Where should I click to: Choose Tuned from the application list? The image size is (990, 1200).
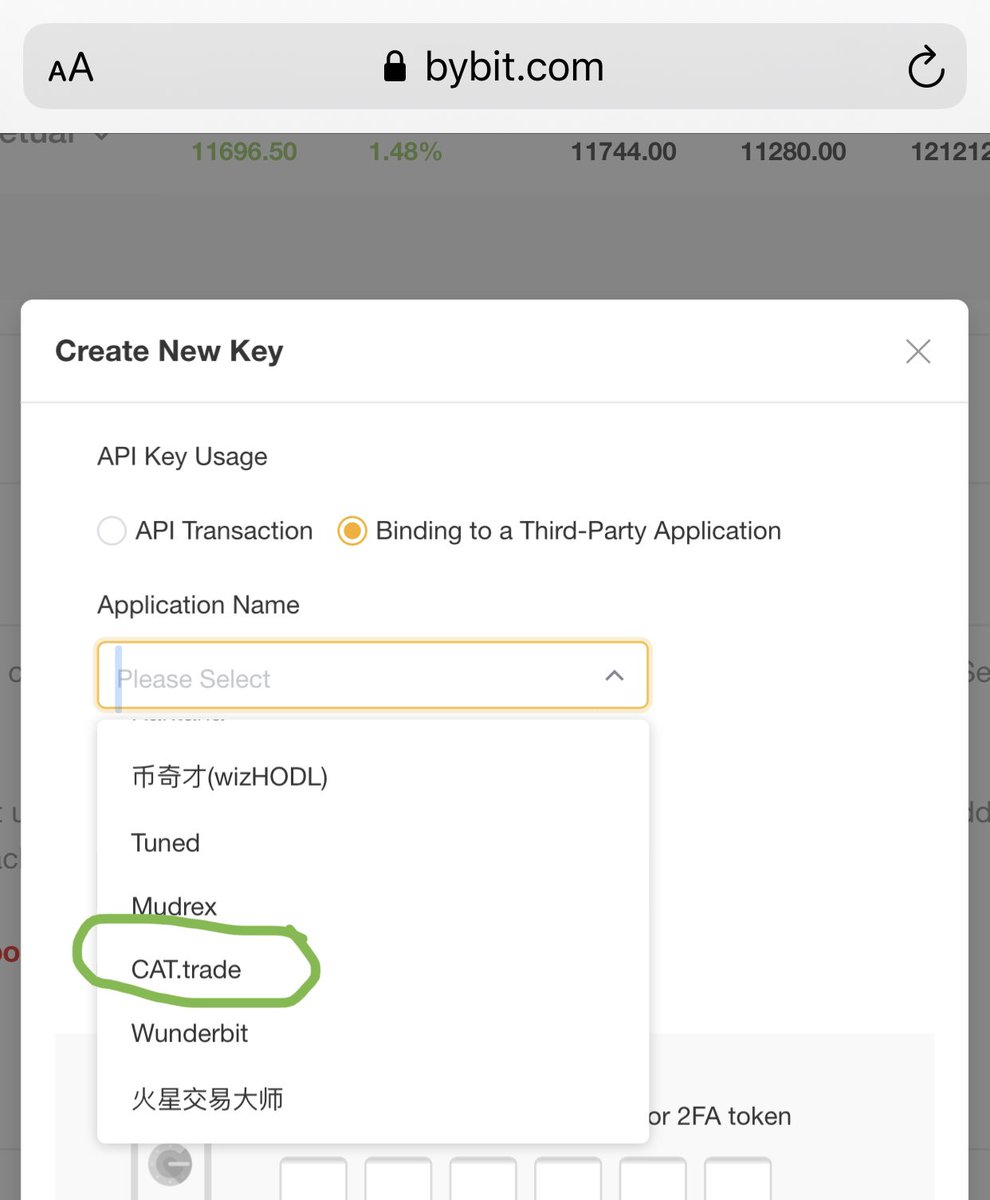coord(373,843)
